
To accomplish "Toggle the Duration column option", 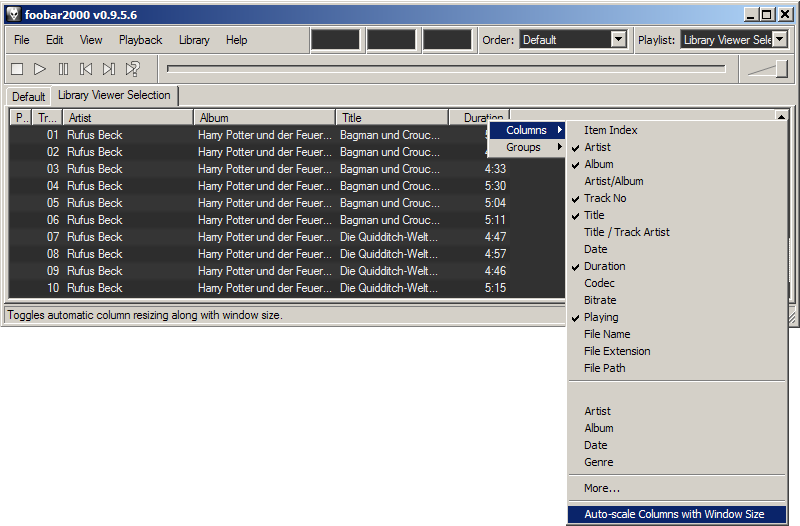I will pos(677,266).
